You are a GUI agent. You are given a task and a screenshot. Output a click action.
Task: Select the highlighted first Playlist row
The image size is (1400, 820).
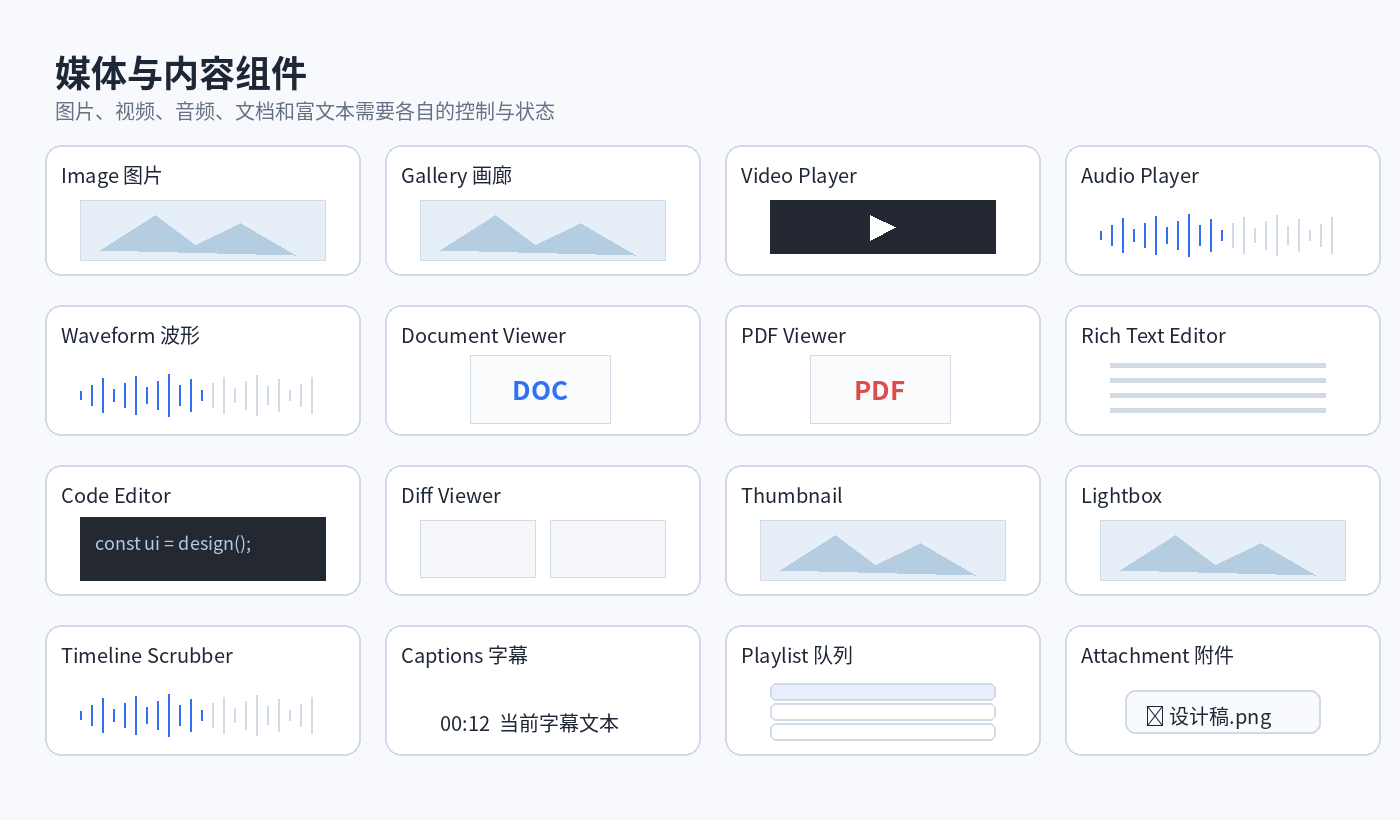(x=883, y=692)
